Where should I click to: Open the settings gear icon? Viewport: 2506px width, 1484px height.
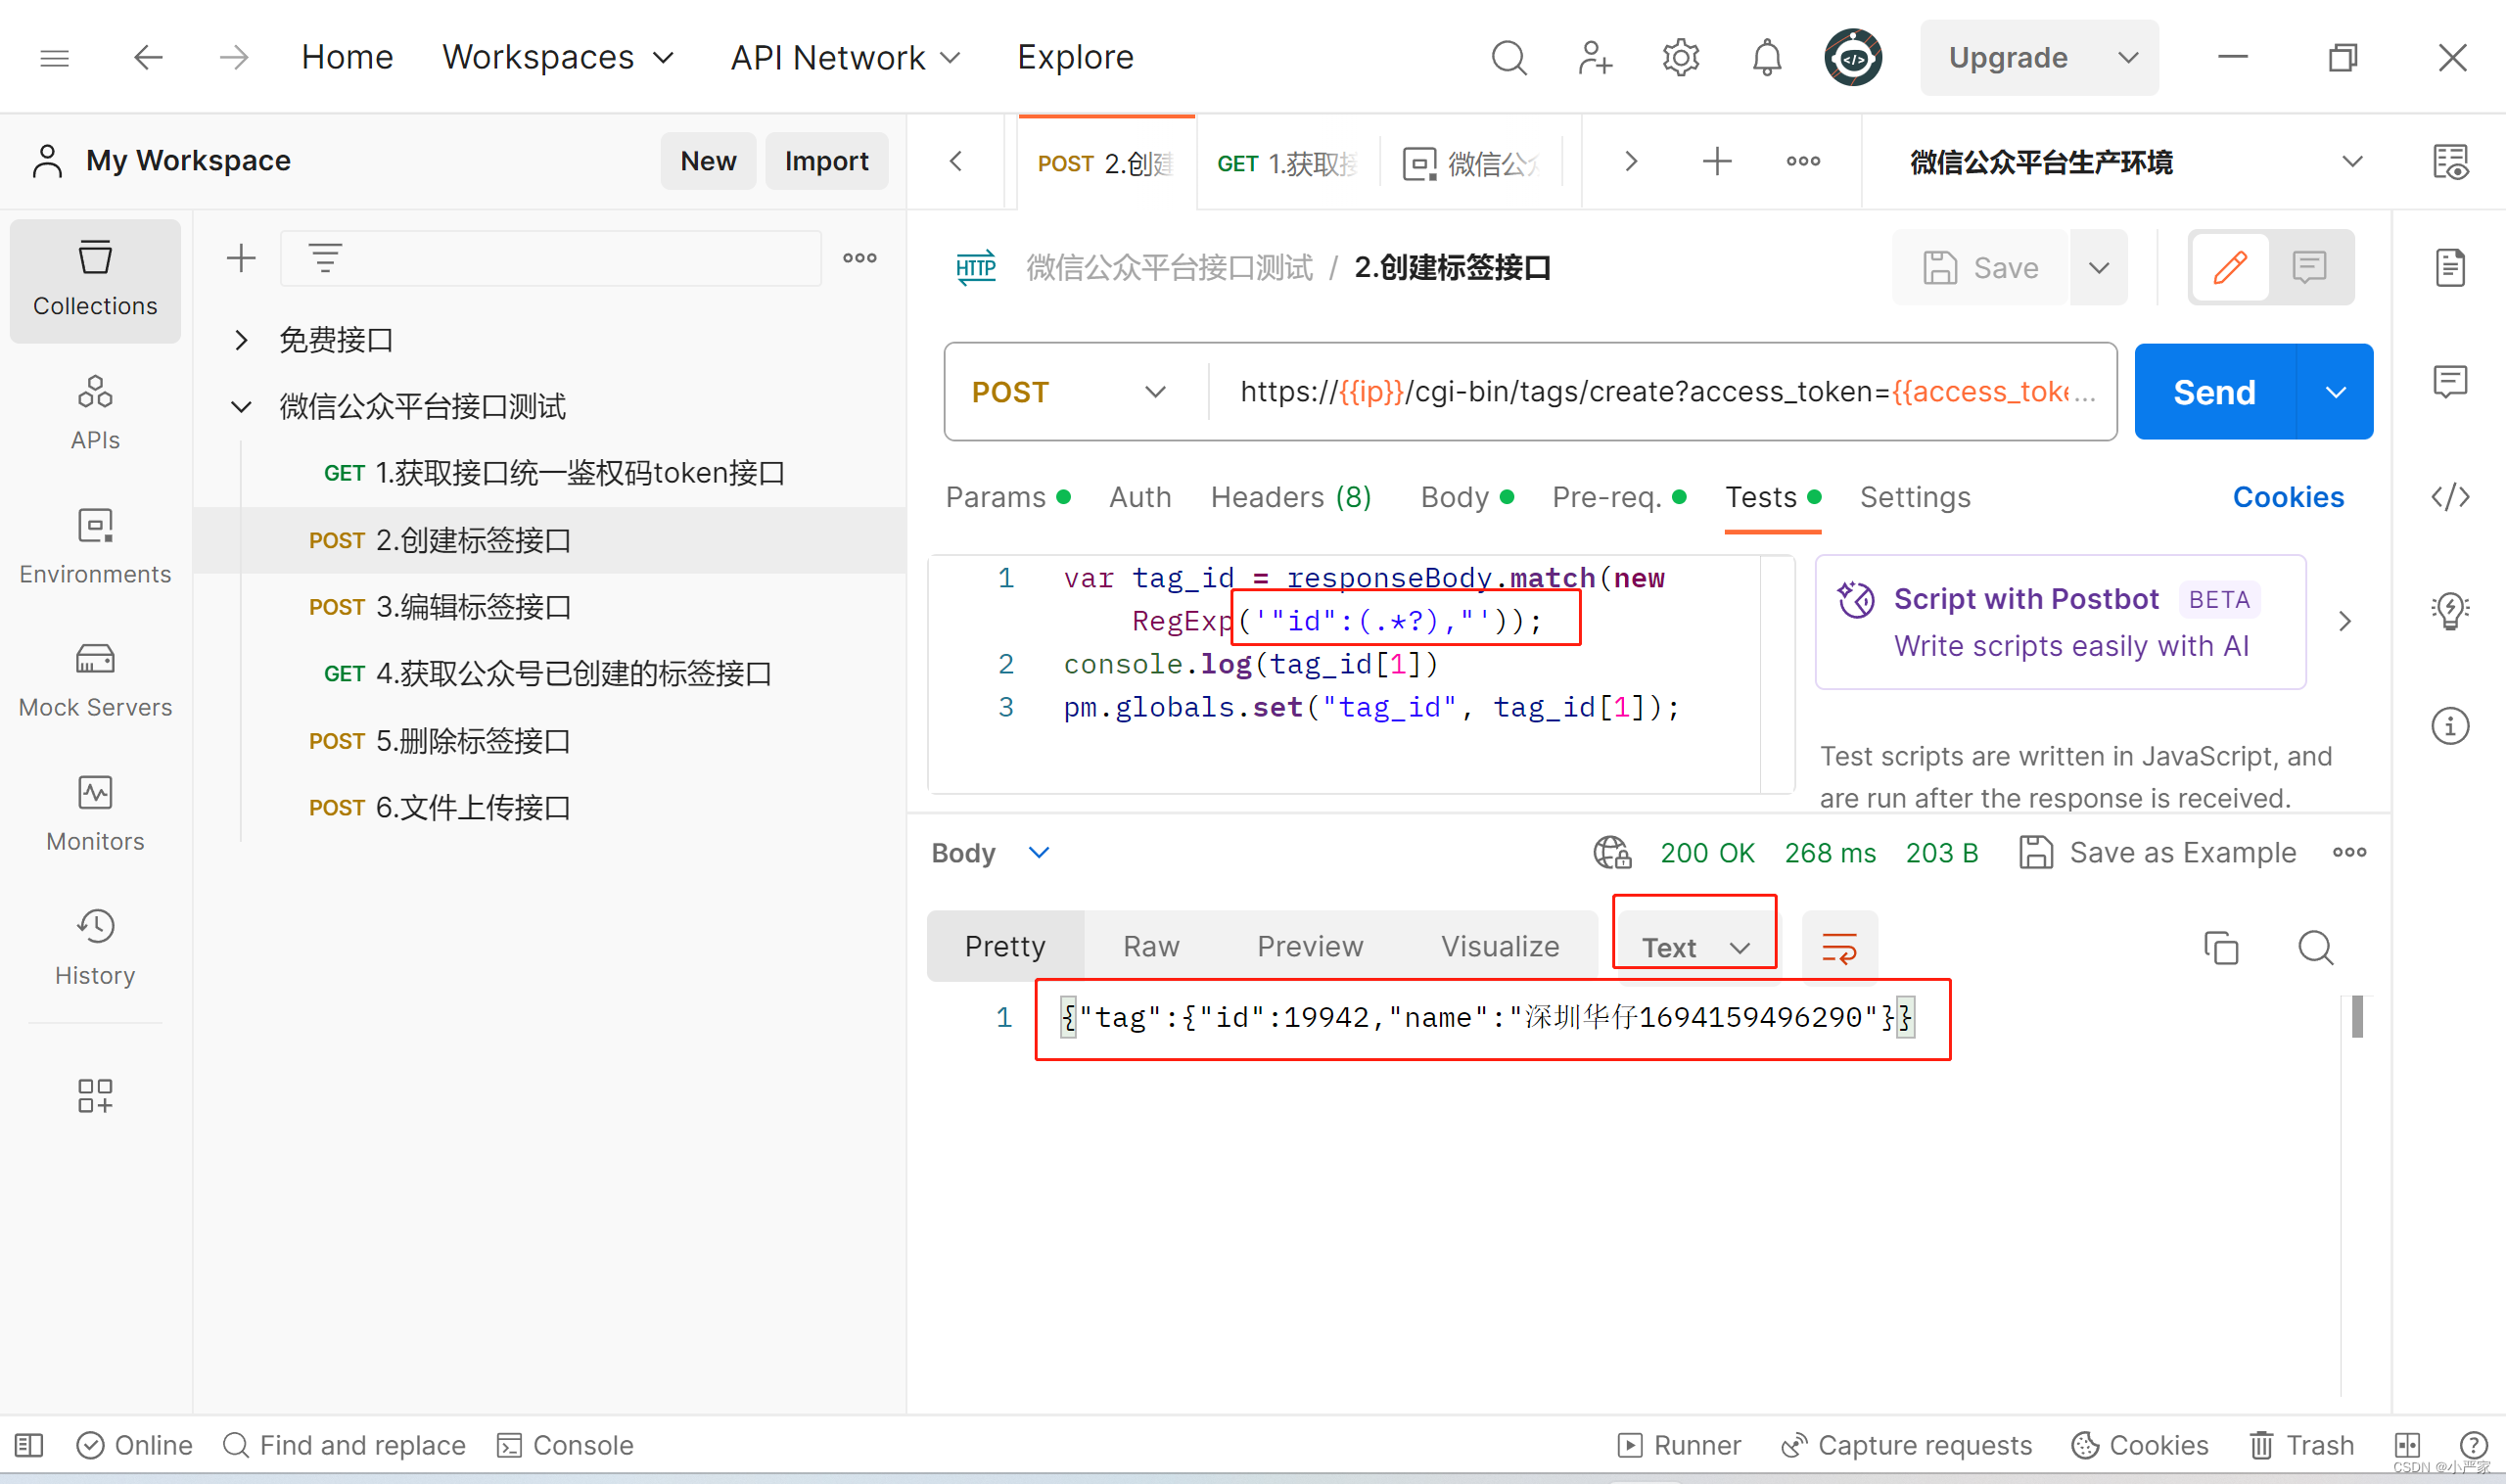pyautogui.click(x=1681, y=58)
